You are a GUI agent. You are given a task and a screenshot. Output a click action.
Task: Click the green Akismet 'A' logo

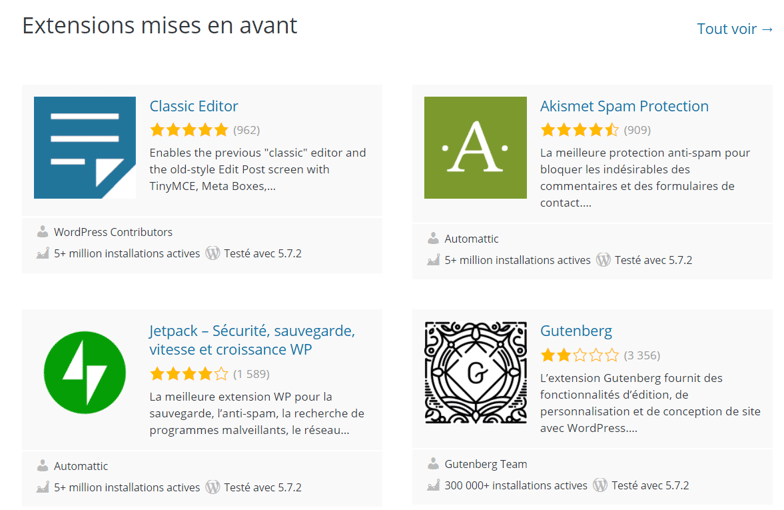(476, 148)
